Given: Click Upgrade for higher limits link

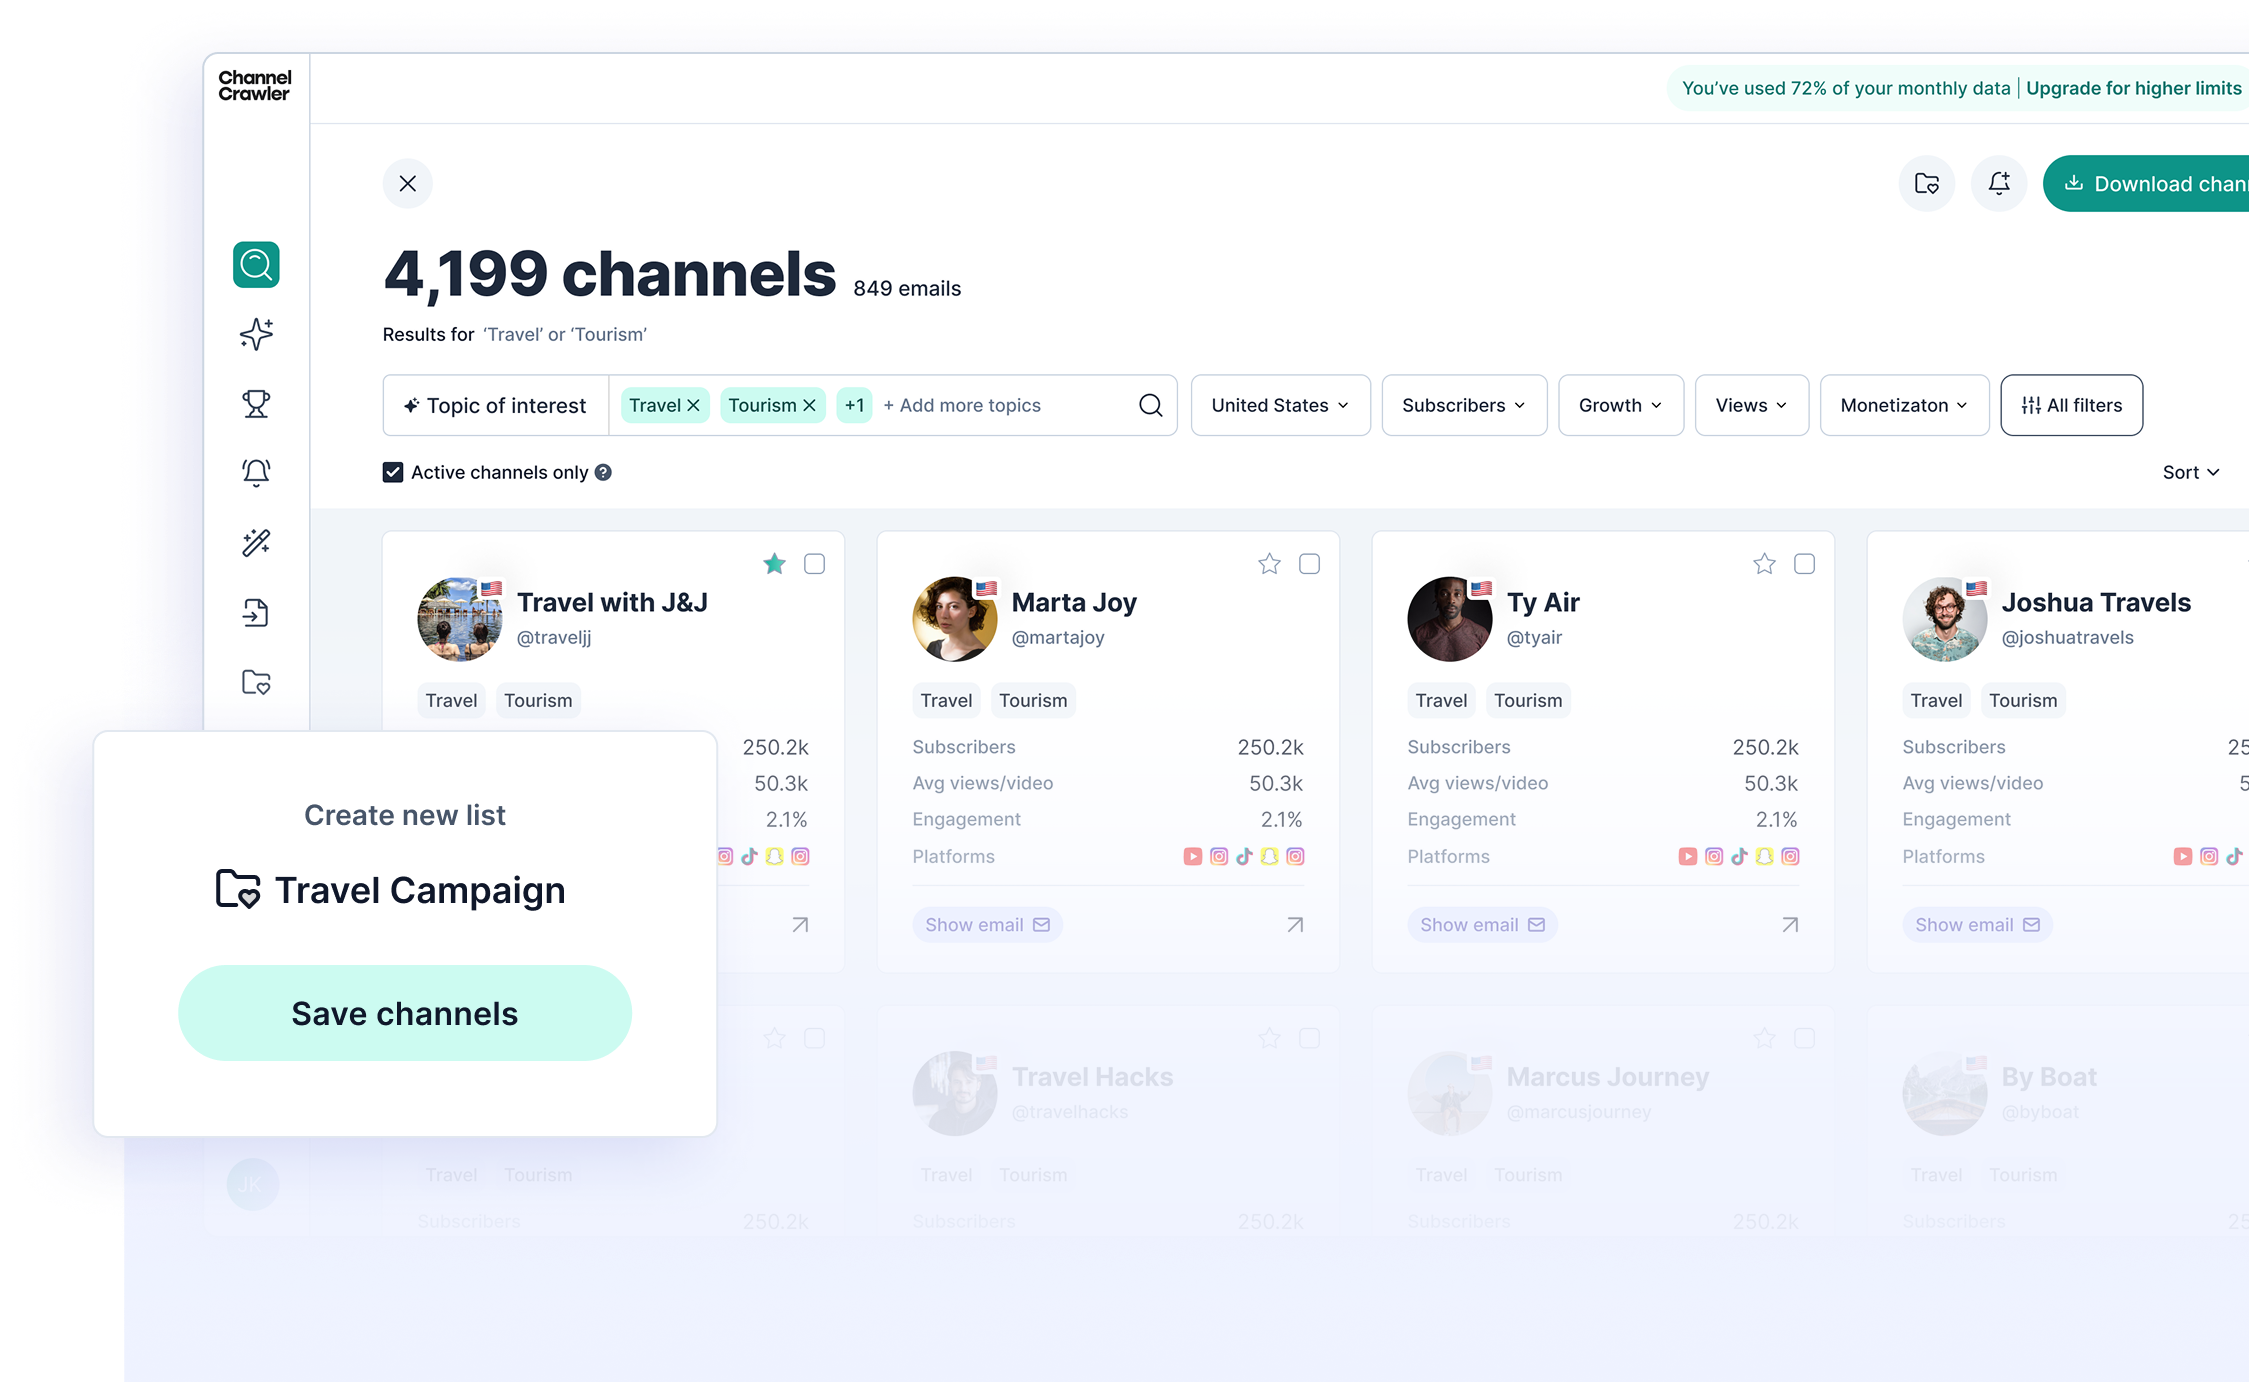Looking at the screenshot, I should 2133,88.
